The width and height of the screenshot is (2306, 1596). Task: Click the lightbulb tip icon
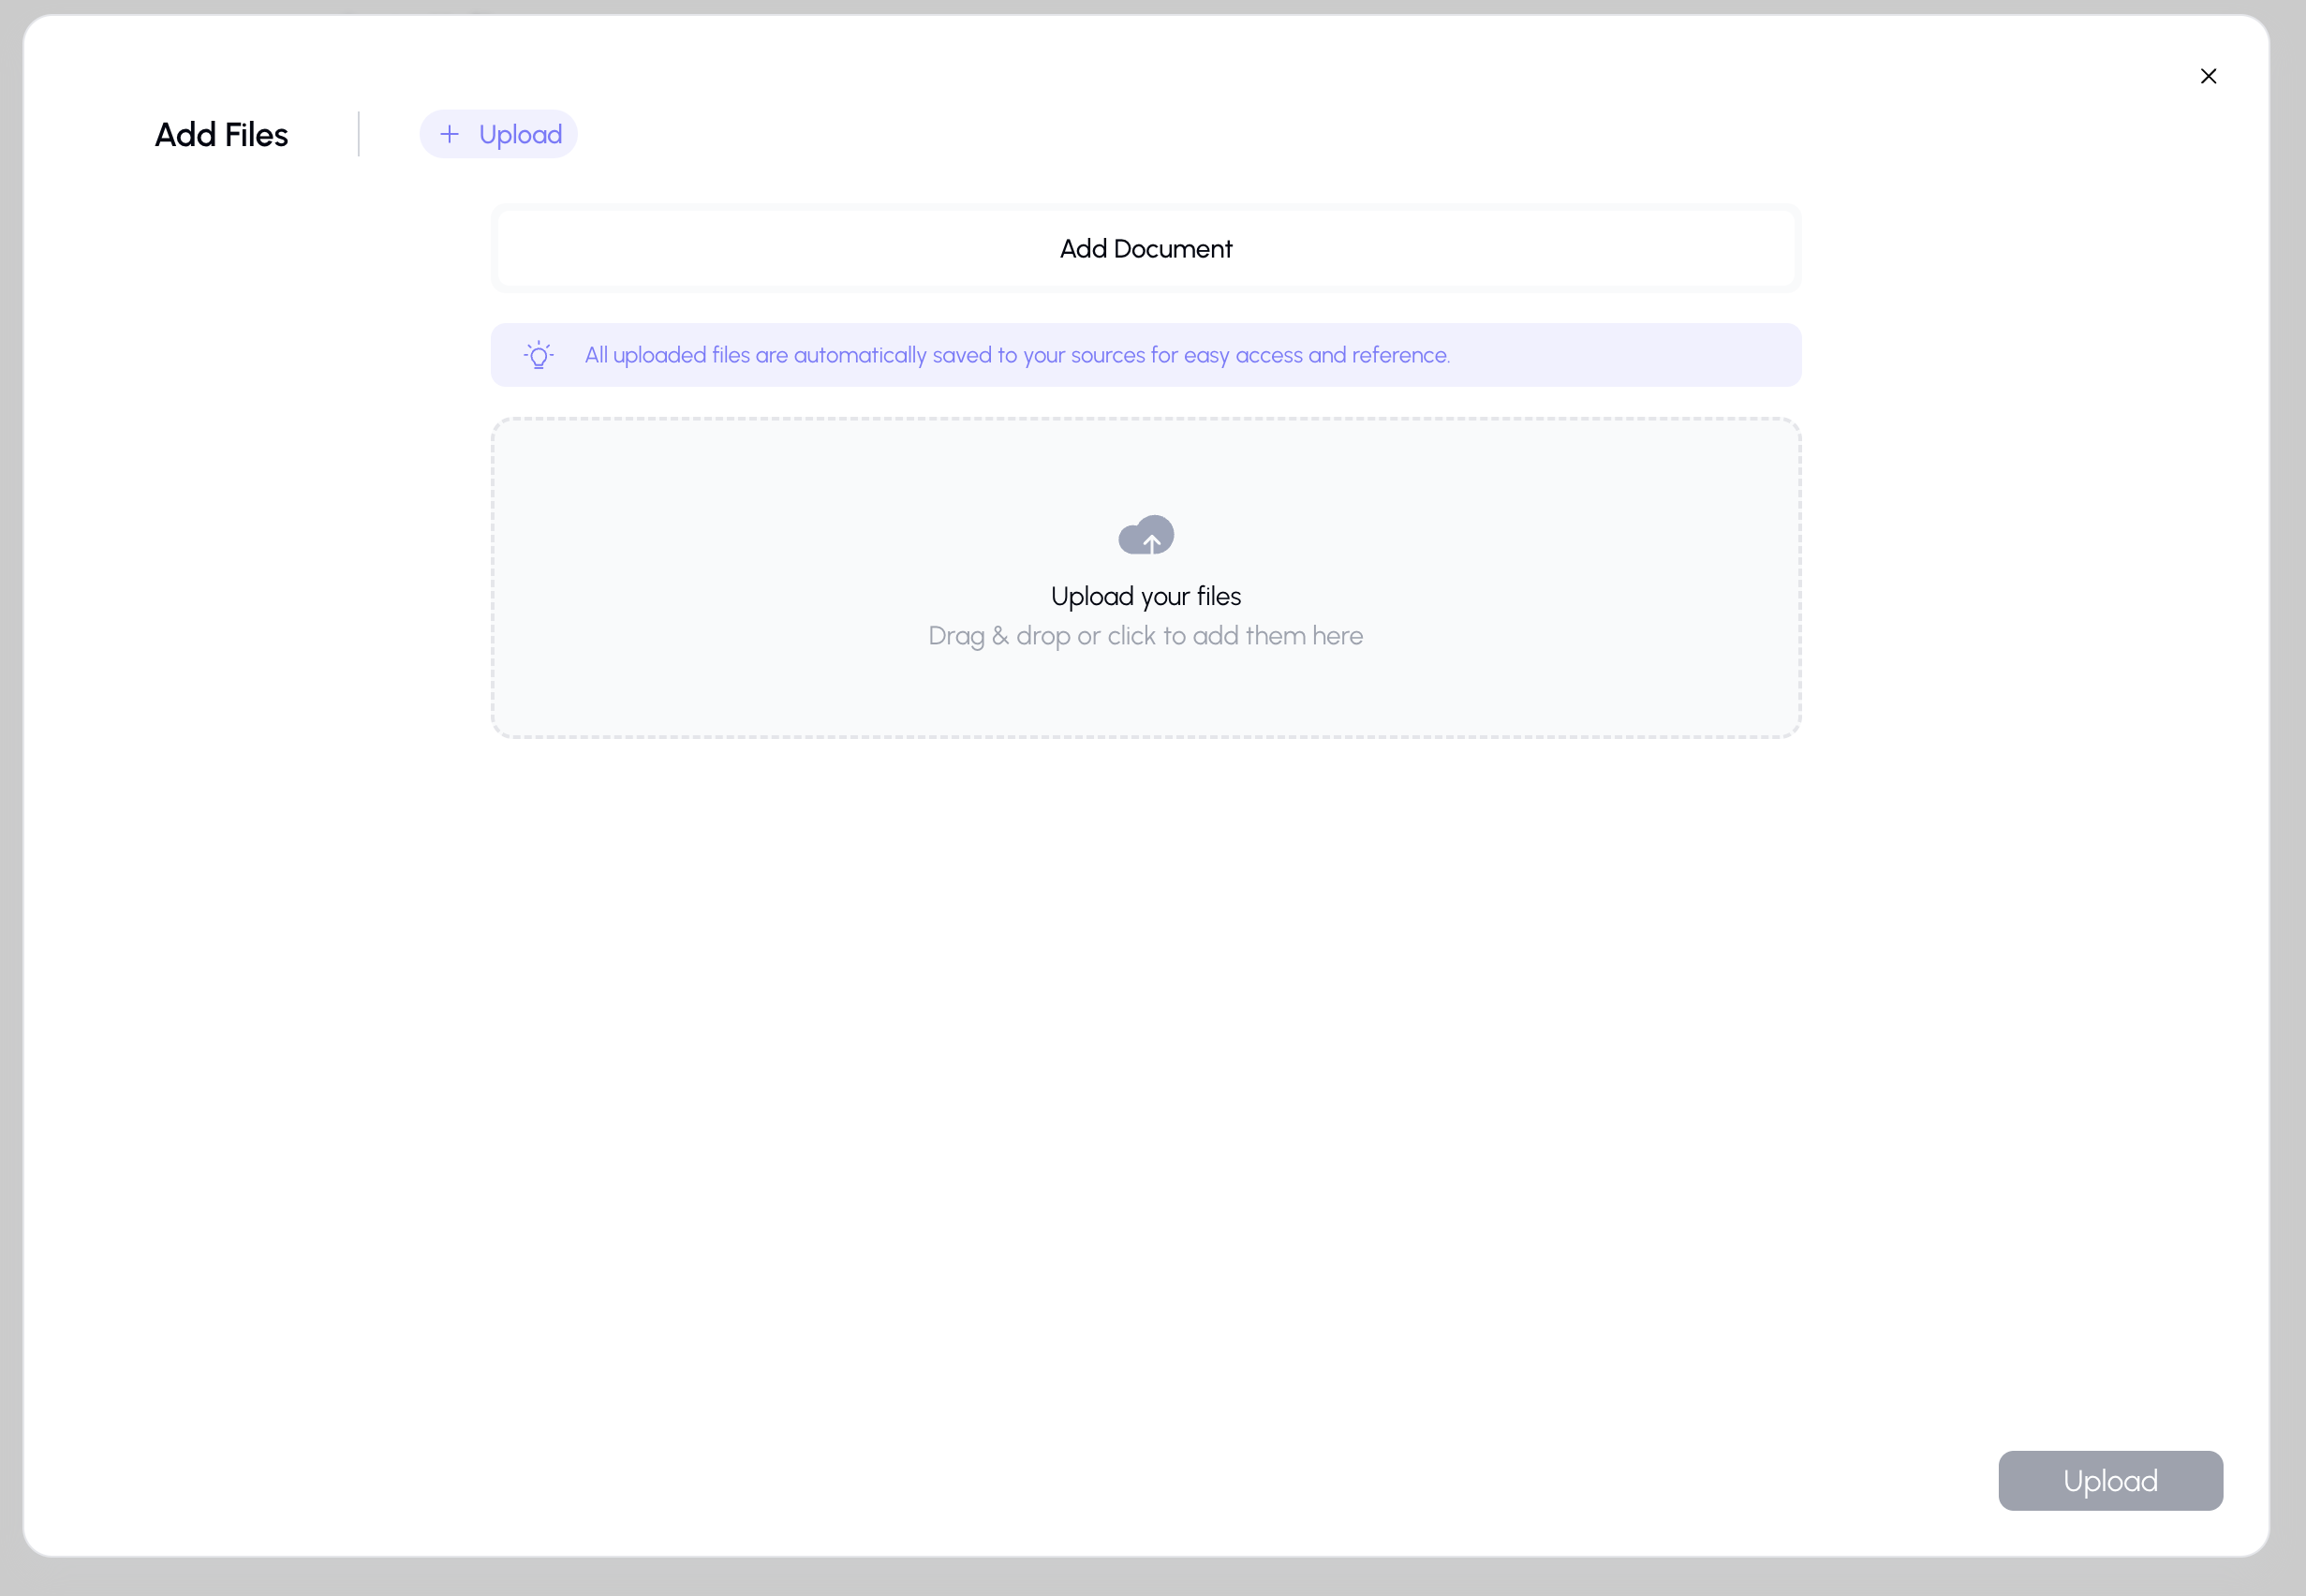[538, 355]
